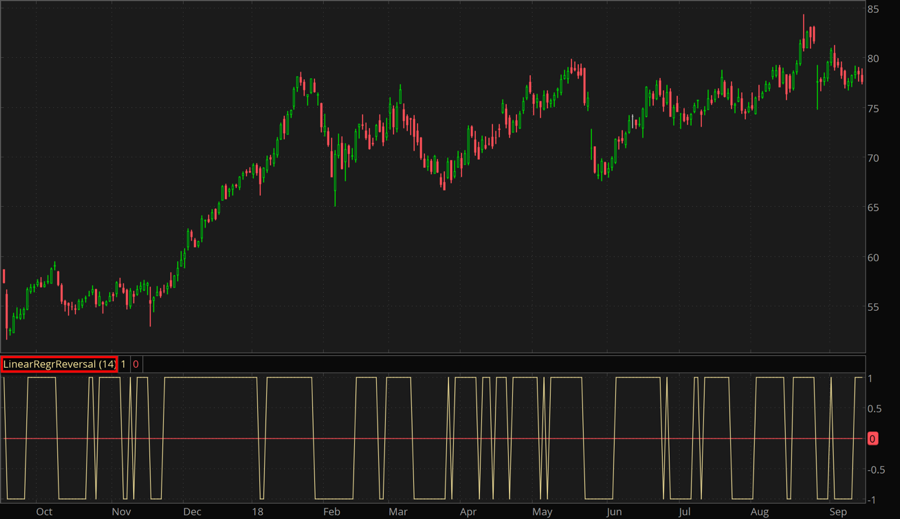Select the Apr label on time axis
This screenshot has height=519, width=900.
pos(468,511)
